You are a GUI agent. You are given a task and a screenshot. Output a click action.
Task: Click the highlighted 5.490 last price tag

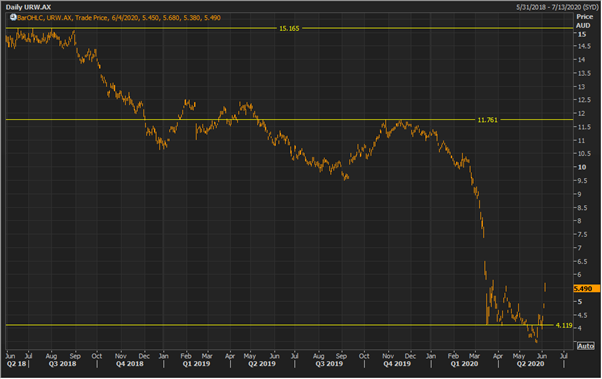point(586,288)
